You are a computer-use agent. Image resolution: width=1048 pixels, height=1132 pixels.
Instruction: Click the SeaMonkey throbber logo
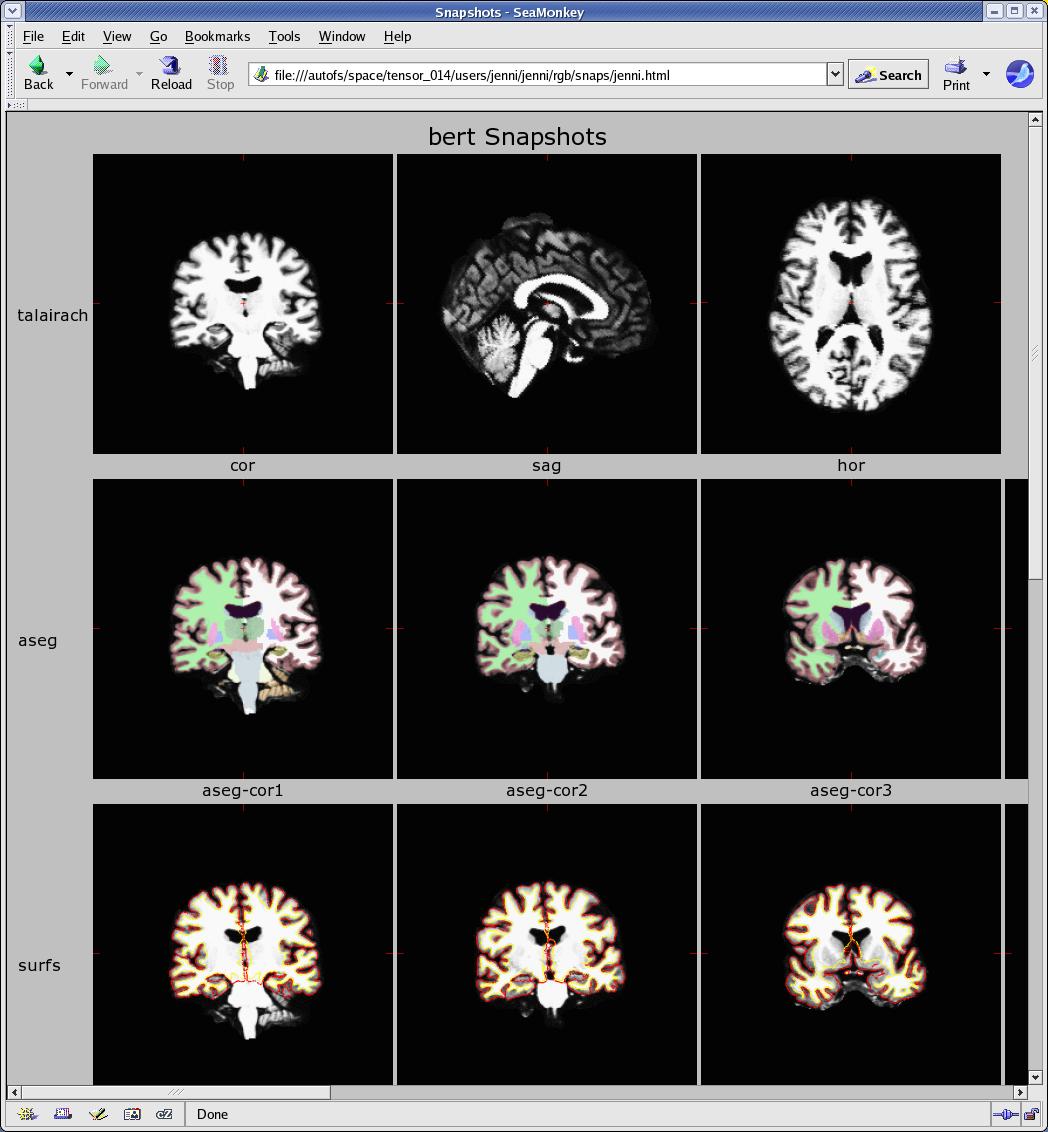1019,74
